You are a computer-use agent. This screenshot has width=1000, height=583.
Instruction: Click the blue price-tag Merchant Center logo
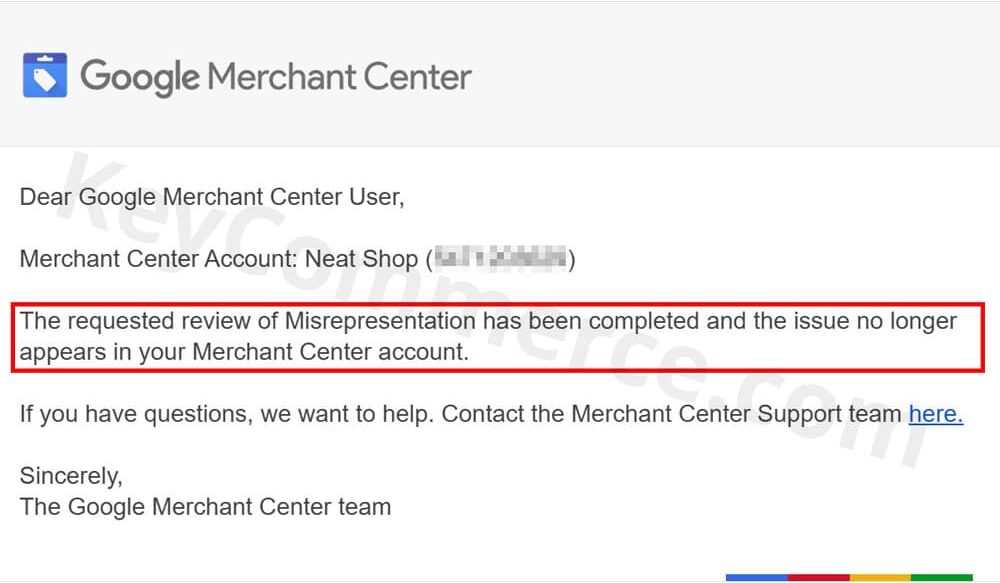45,75
